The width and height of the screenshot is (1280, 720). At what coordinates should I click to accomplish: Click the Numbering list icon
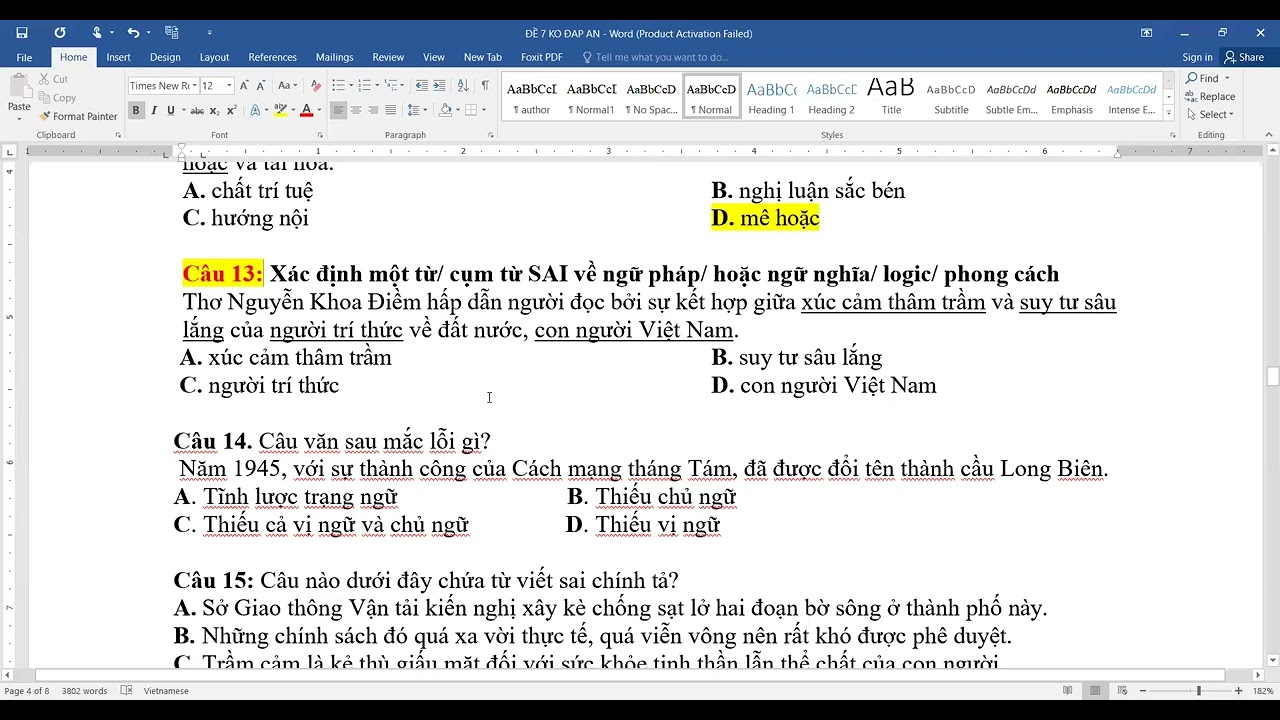364,86
